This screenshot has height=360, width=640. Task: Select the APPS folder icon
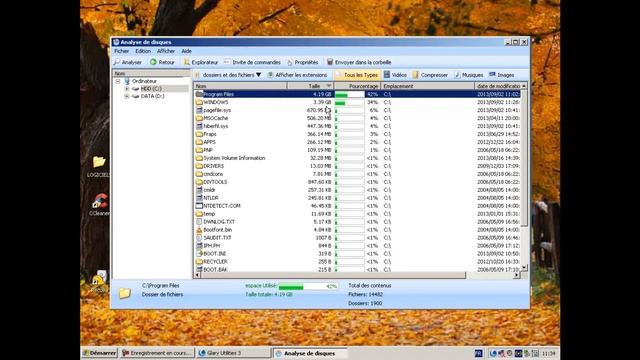pyautogui.click(x=199, y=142)
